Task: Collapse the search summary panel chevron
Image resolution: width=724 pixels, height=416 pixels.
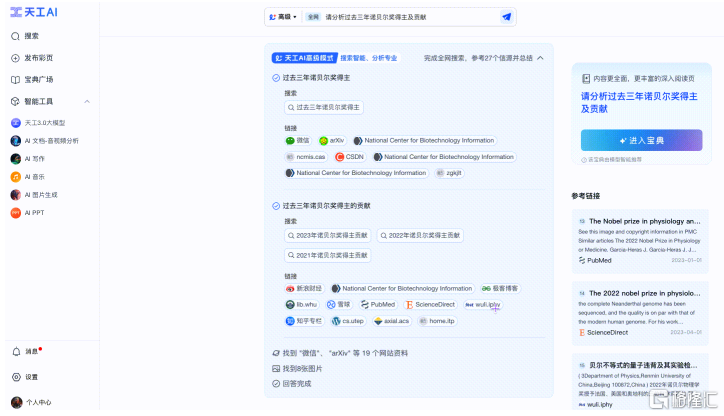Action: (x=540, y=58)
